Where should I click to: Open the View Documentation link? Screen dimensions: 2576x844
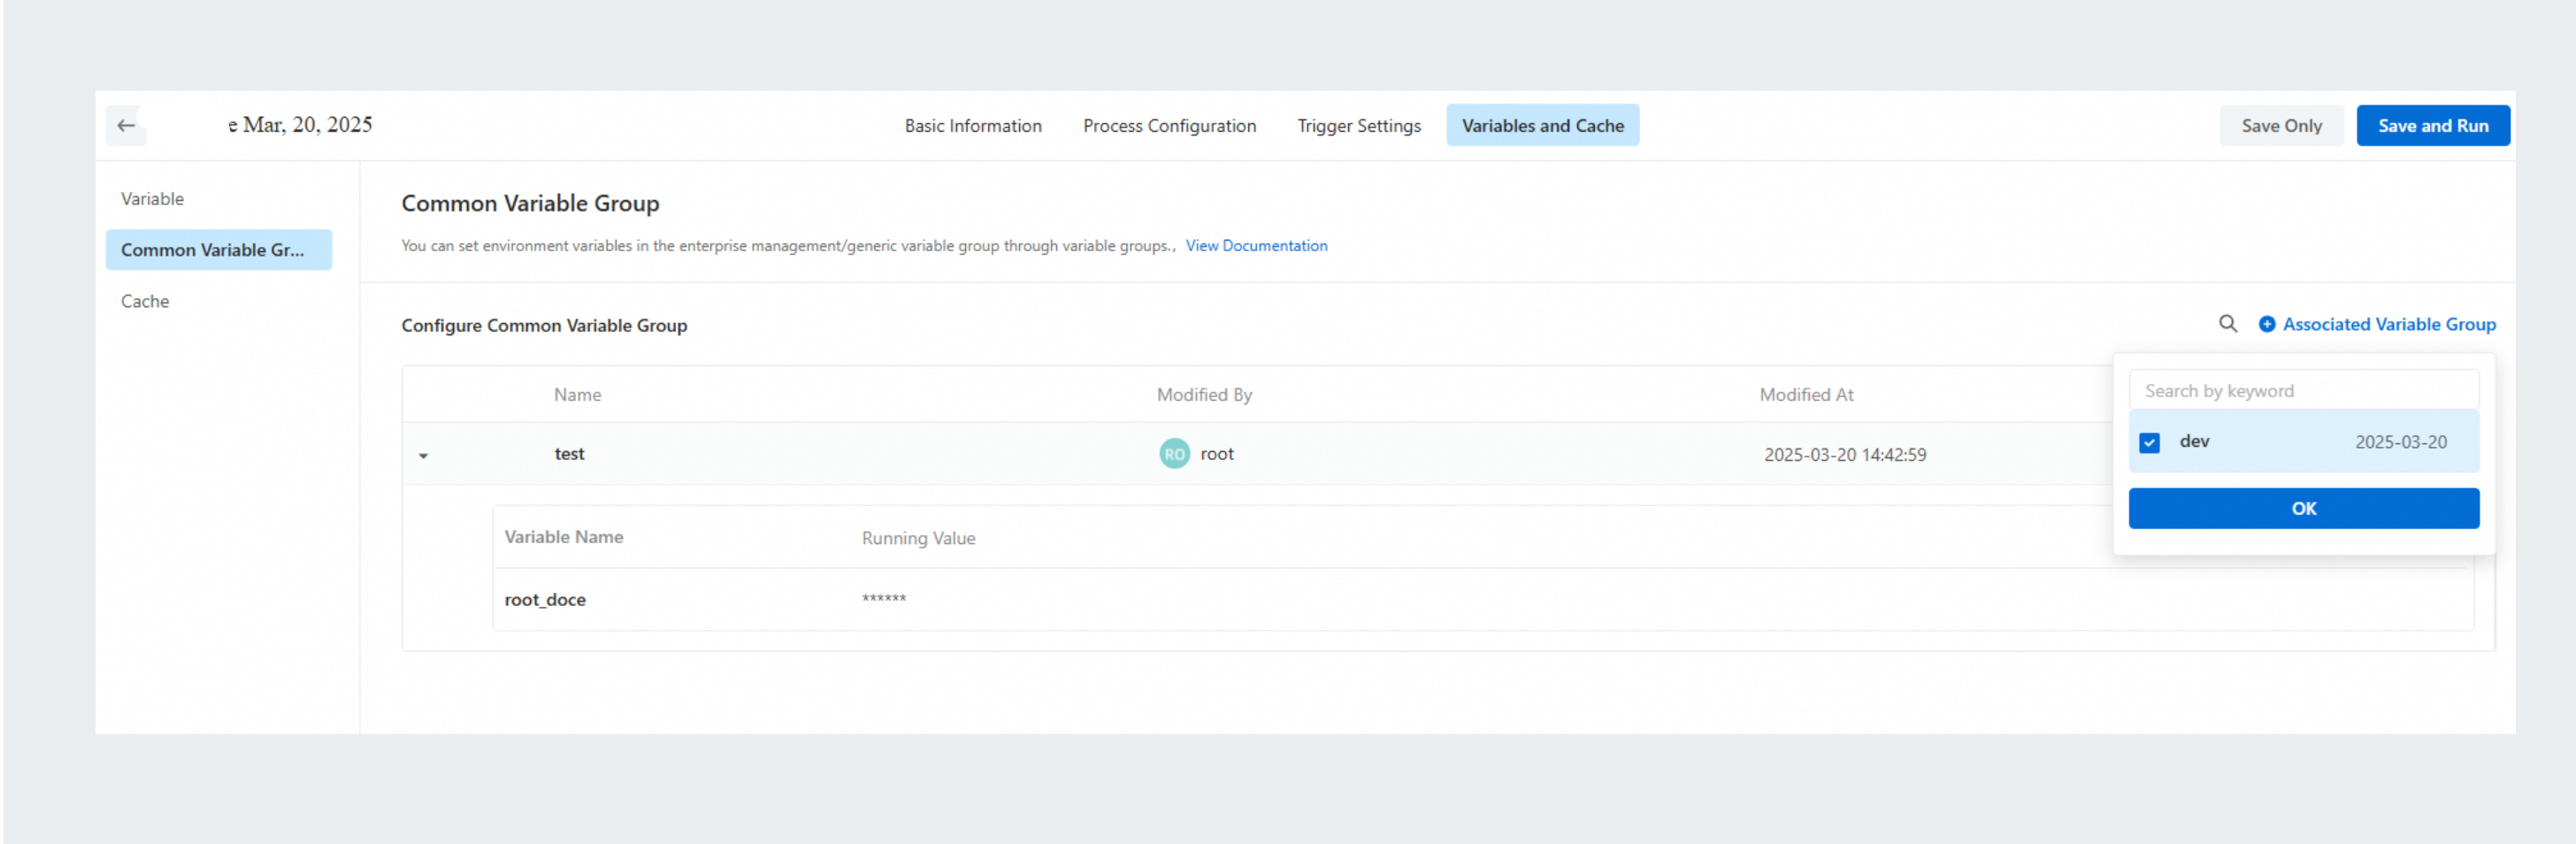click(x=1256, y=246)
